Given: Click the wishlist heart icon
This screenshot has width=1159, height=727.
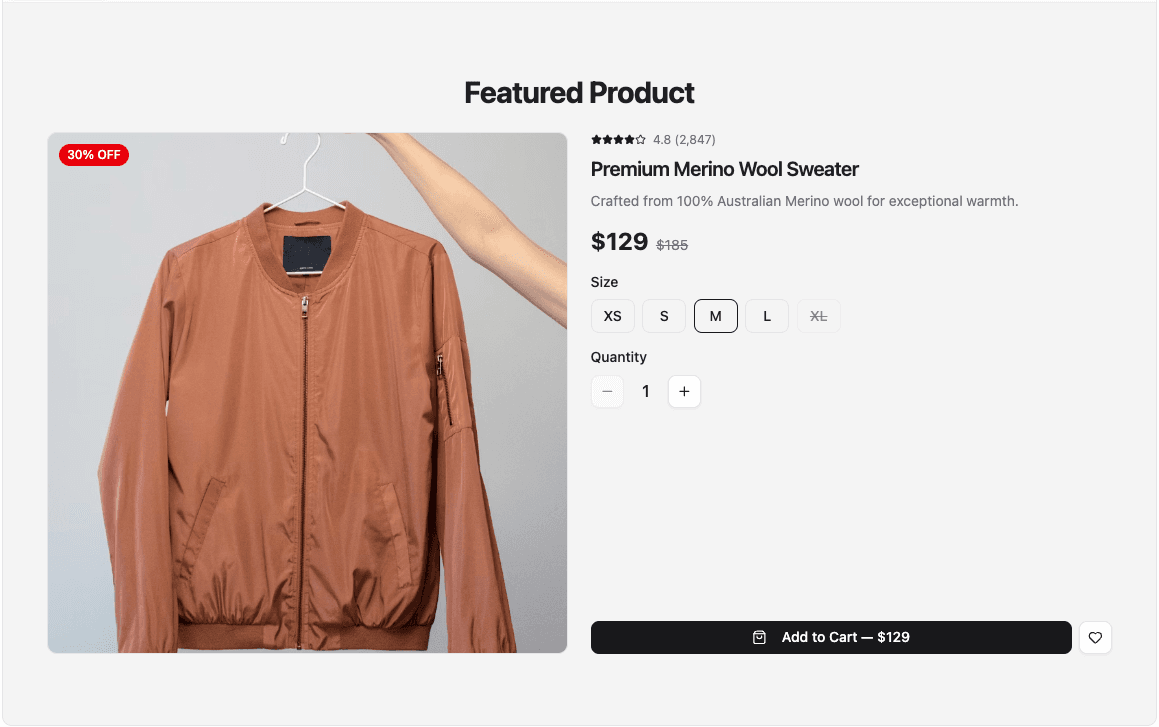Looking at the screenshot, I should (1095, 637).
